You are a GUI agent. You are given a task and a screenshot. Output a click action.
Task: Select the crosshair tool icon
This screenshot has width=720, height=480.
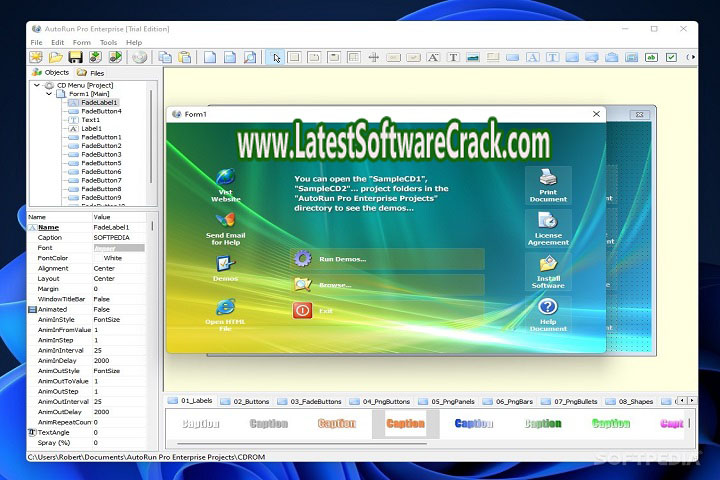374,57
